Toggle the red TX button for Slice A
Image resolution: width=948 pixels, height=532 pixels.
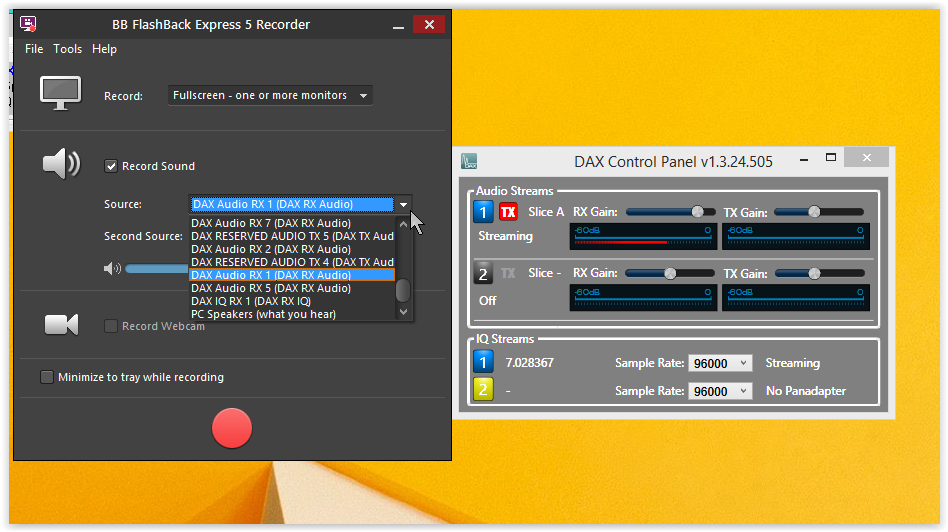coord(508,212)
